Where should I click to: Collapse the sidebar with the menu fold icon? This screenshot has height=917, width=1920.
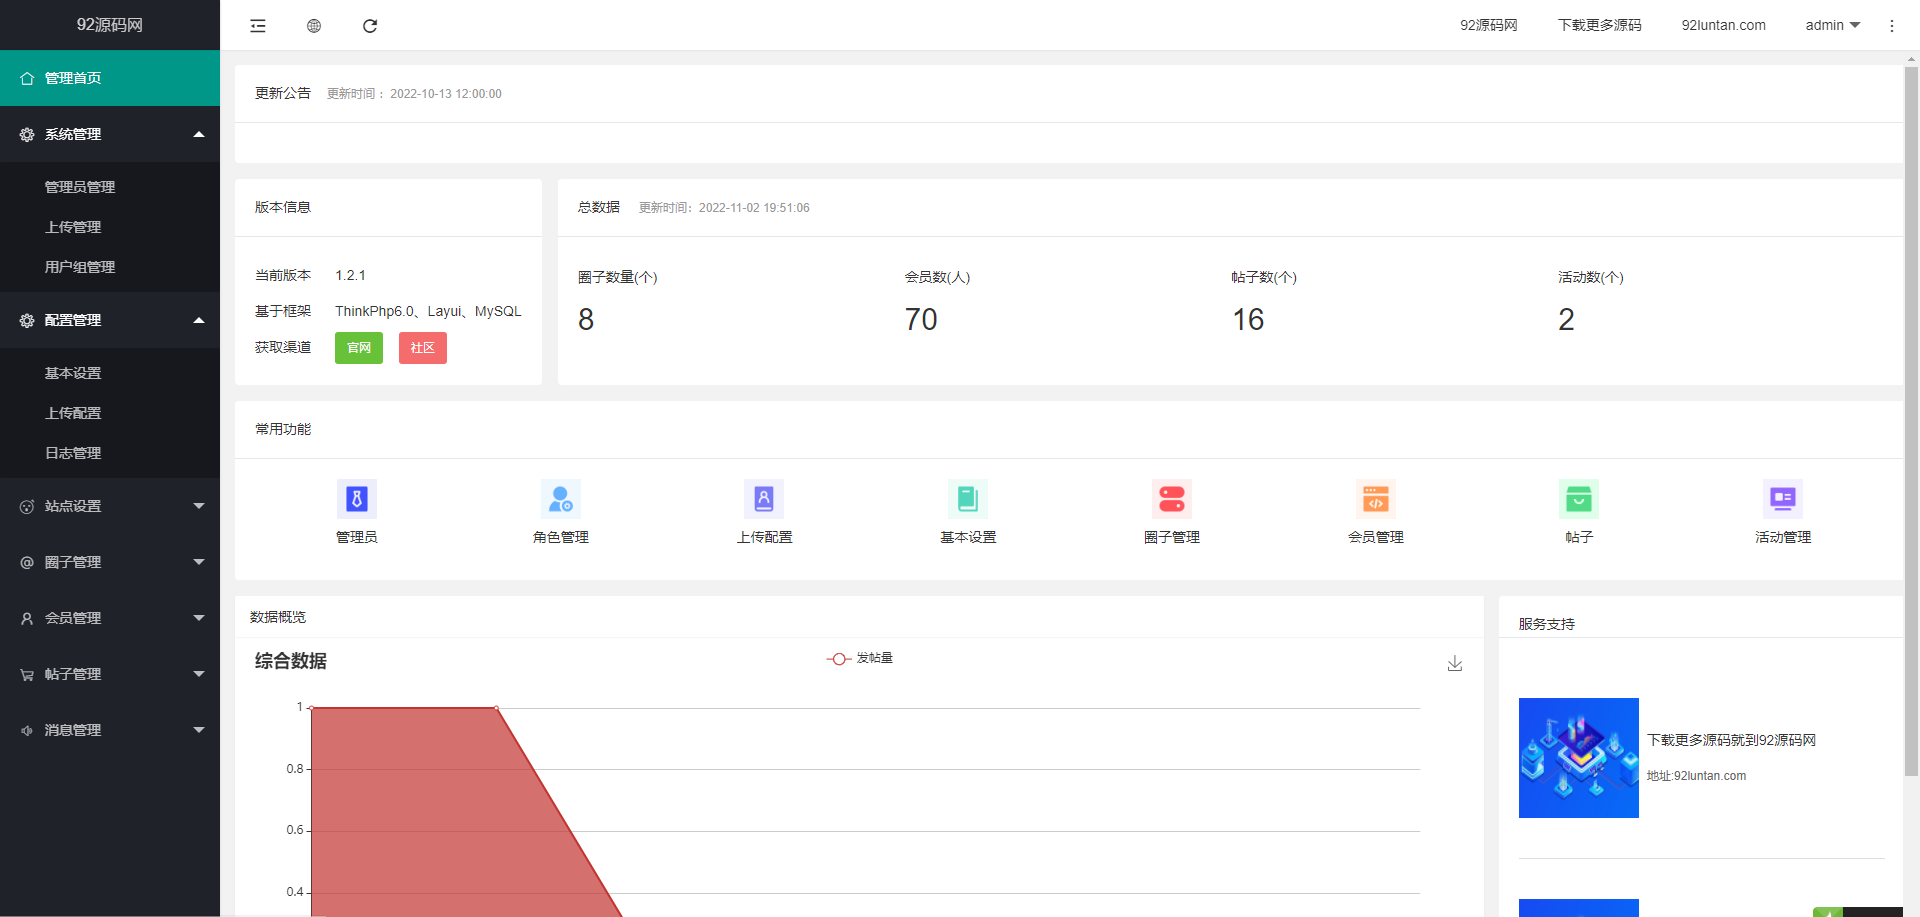point(258,26)
